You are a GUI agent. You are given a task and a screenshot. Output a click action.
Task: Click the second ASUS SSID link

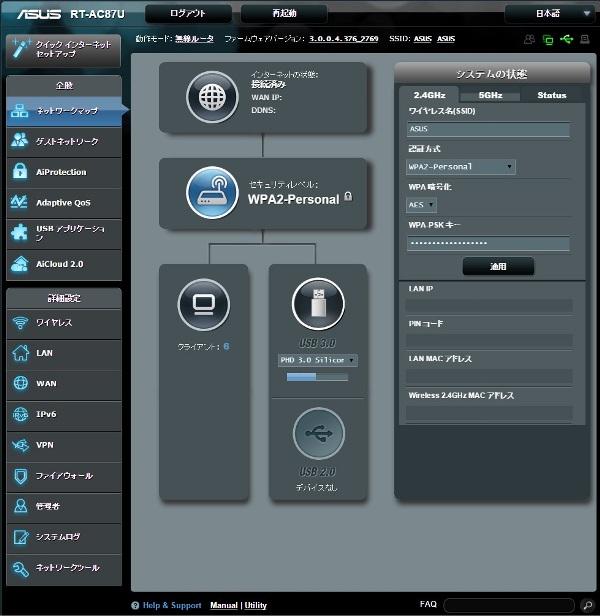pos(446,39)
